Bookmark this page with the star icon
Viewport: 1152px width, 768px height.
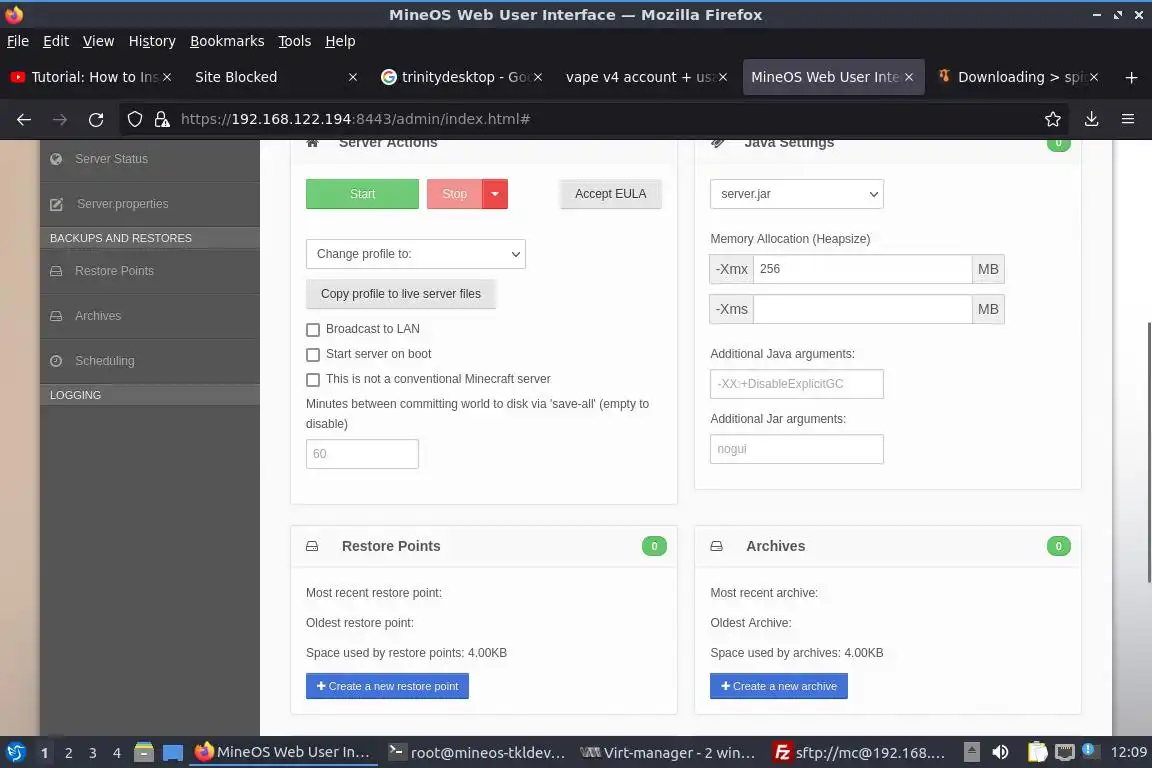pyautogui.click(x=1053, y=119)
